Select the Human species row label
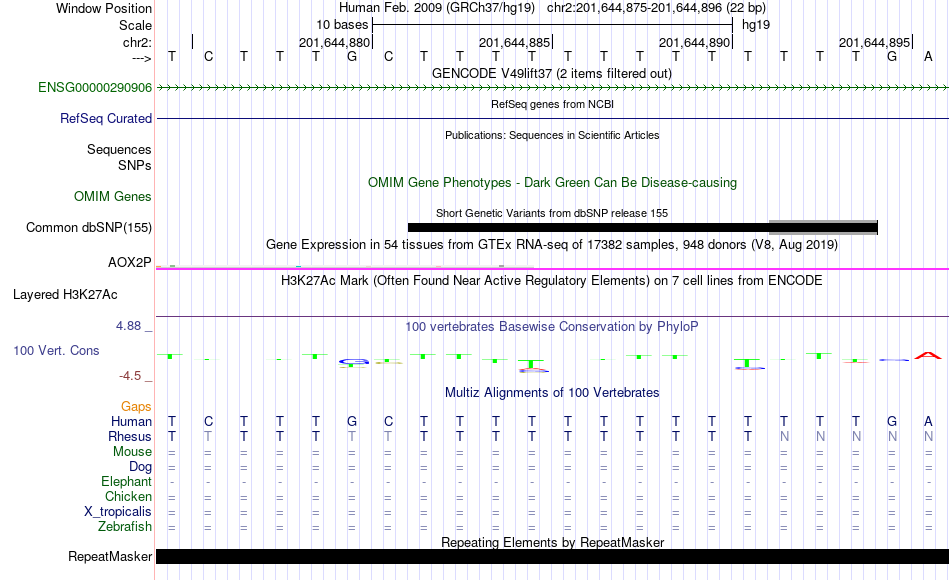Image resolution: width=950 pixels, height=580 pixels. coord(131,422)
